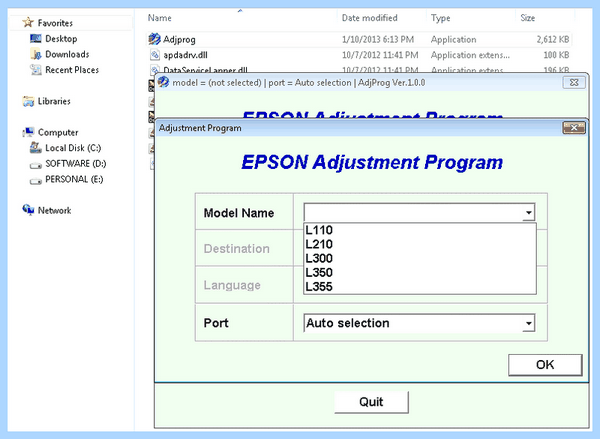Click the Adjprog date 1/10/2013 6:13 PM
This screenshot has height=439, width=600.
click(378, 39)
